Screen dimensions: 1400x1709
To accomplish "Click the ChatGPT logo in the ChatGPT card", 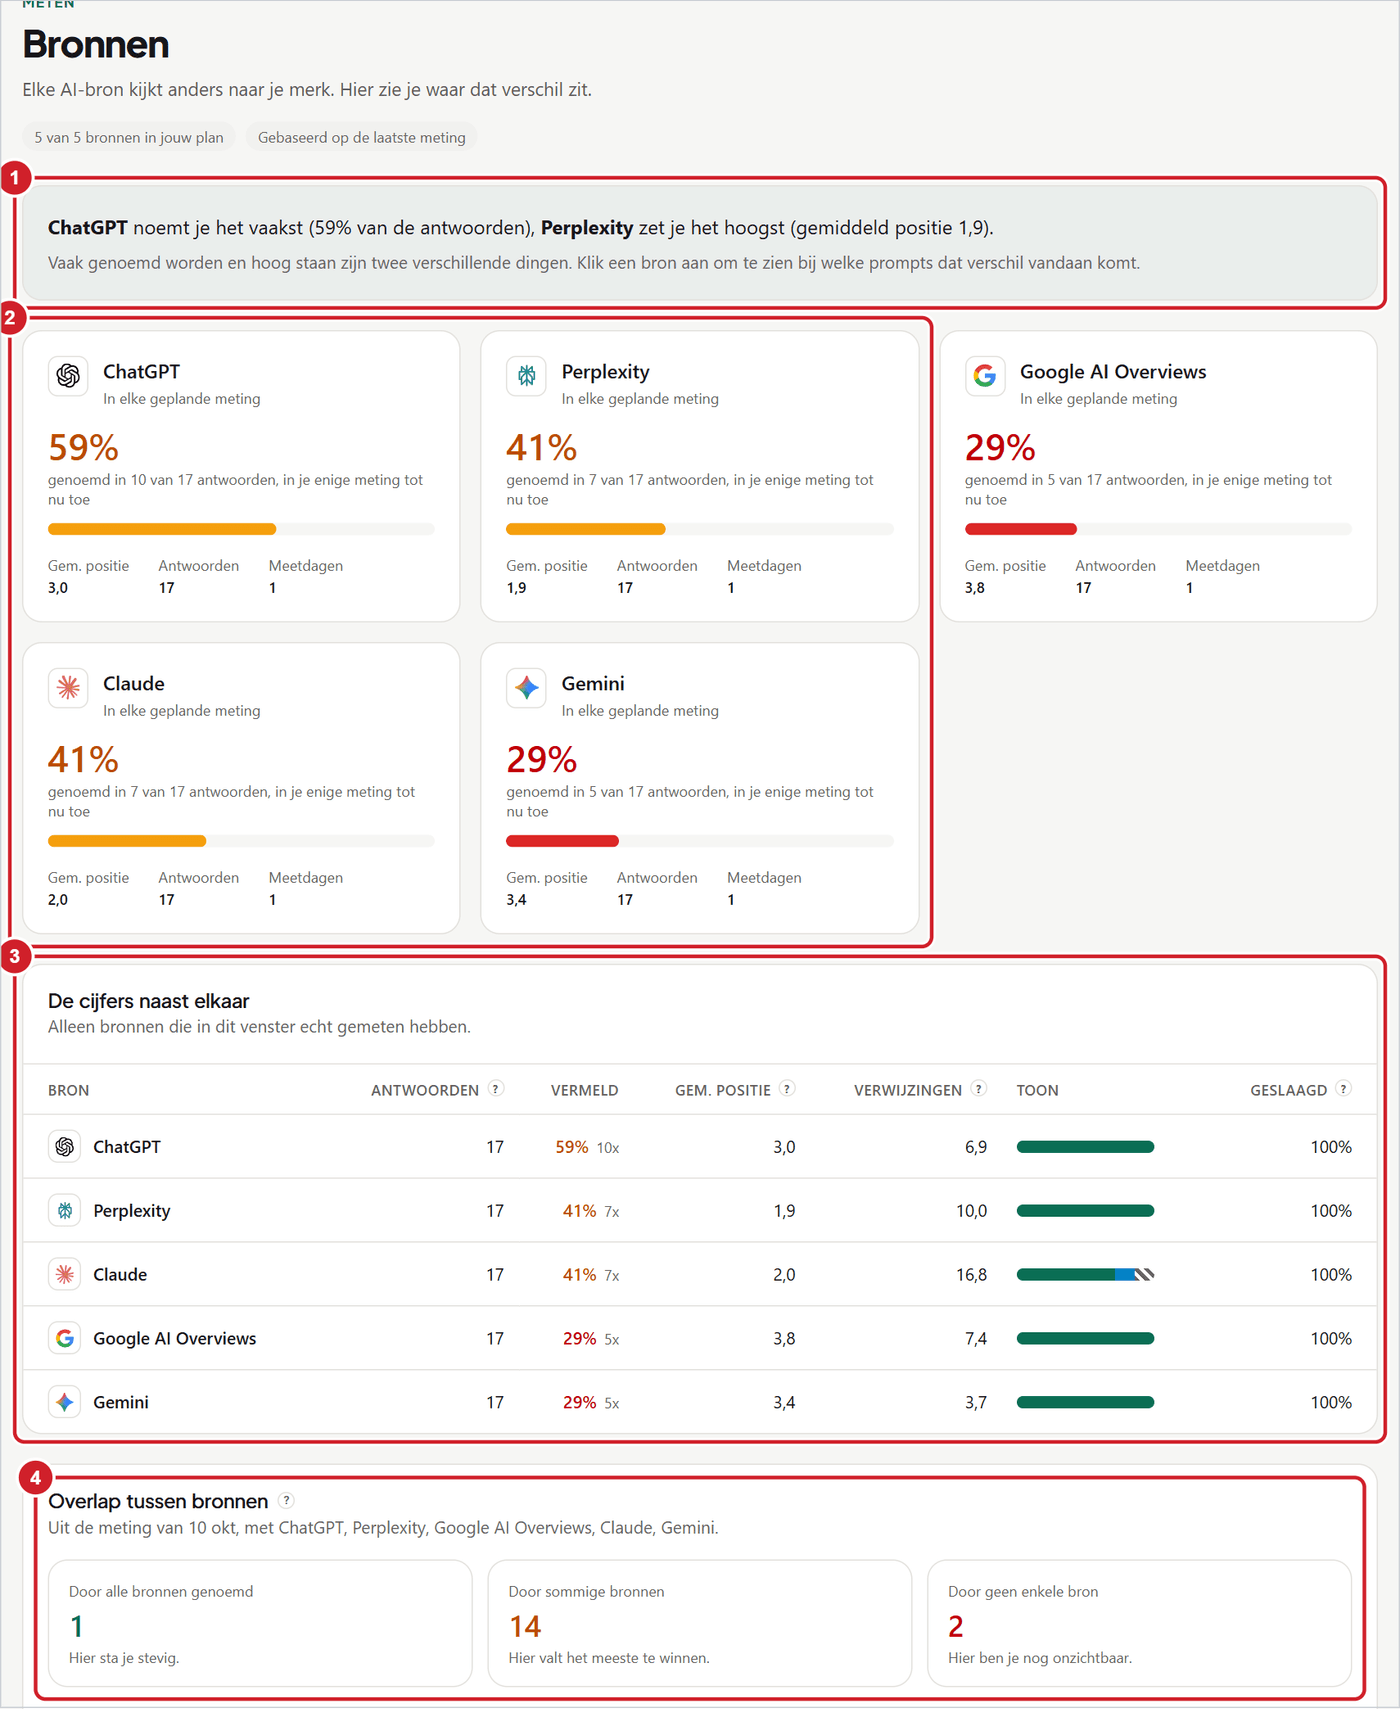I will [68, 376].
